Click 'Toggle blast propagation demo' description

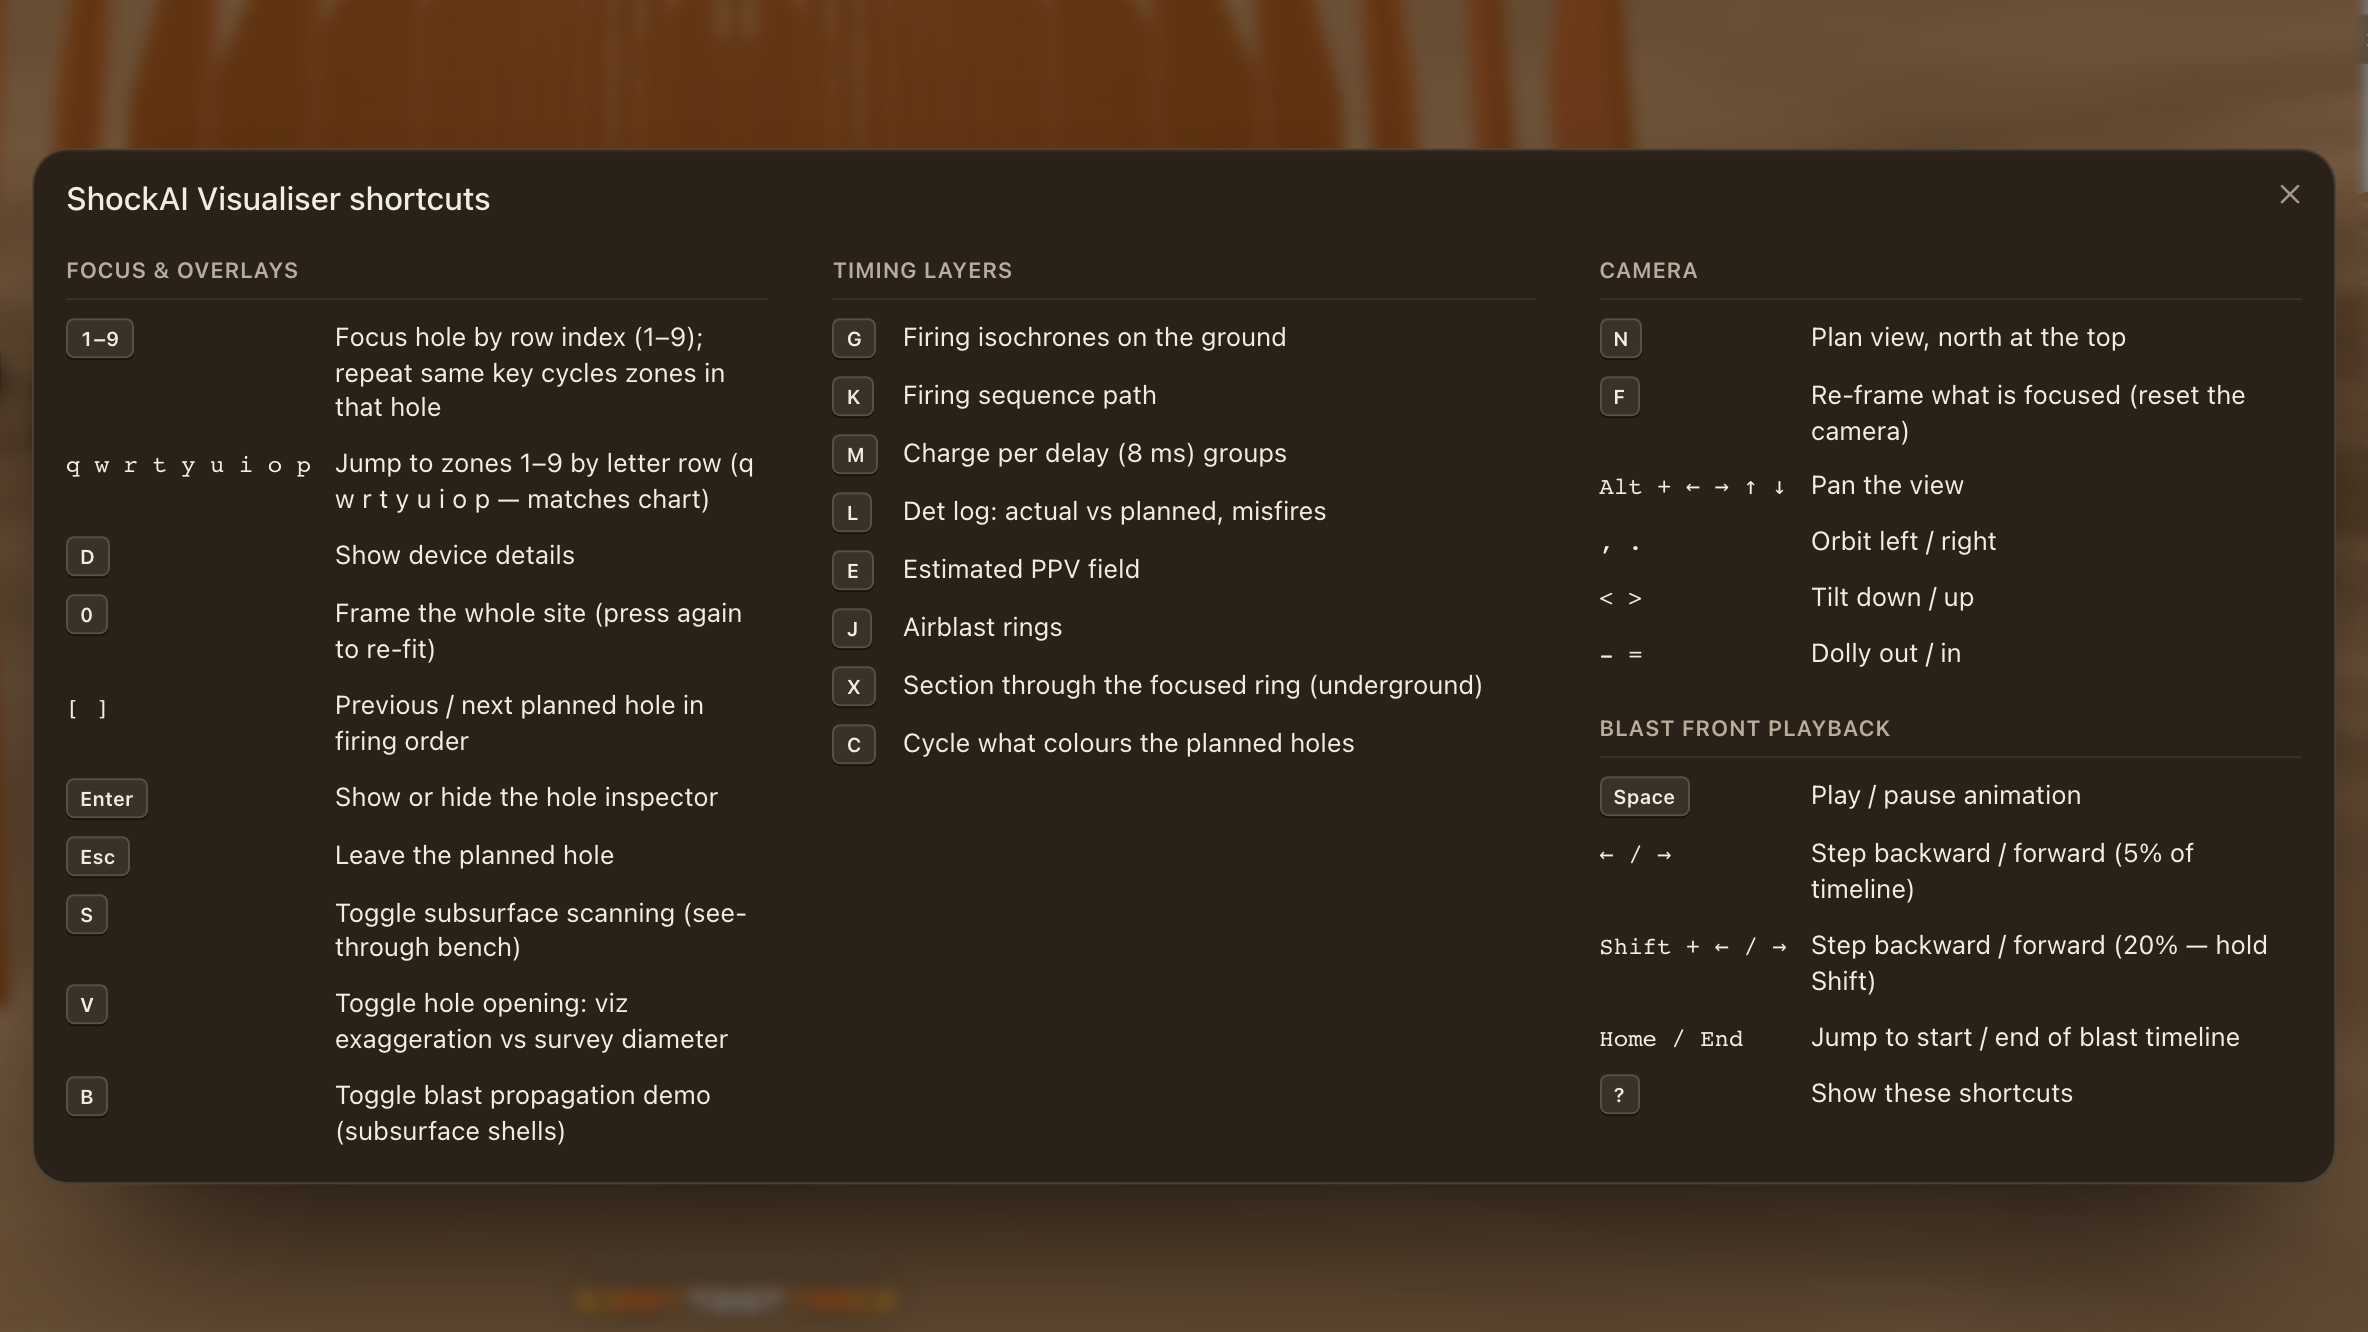click(523, 1113)
